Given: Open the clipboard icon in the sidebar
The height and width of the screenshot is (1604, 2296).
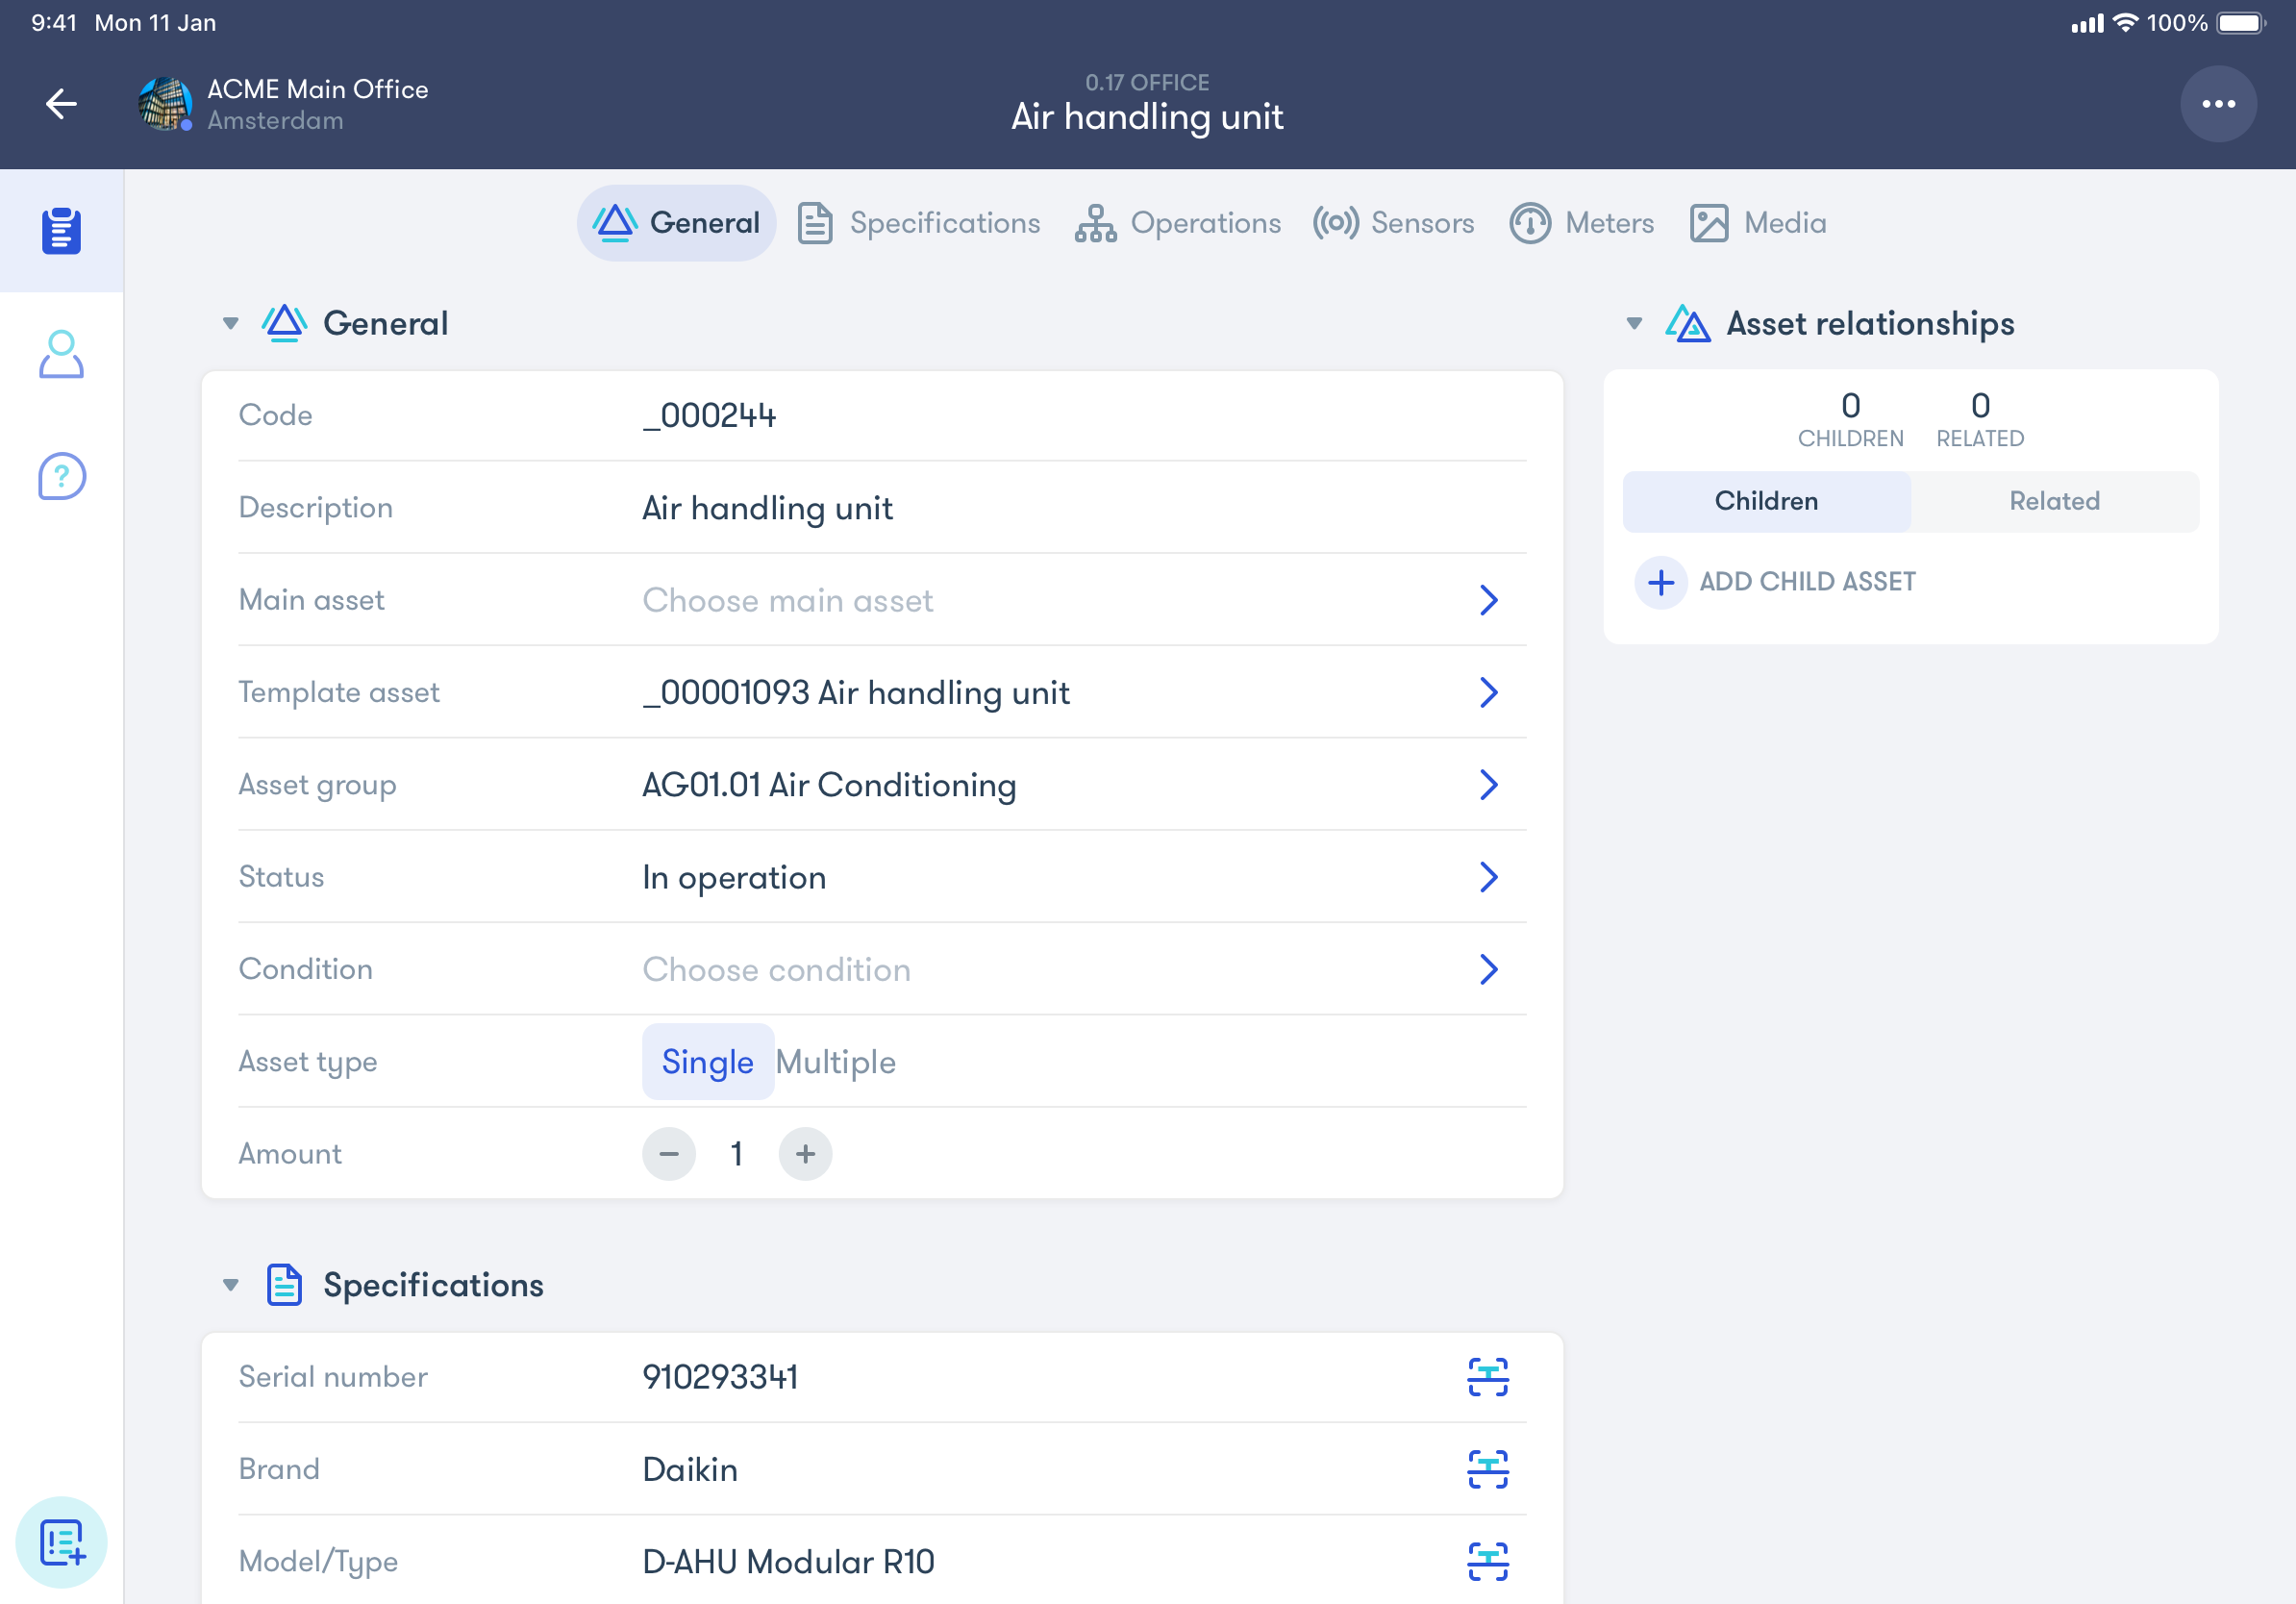Looking at the screenshot, I should tap(61, 231).
